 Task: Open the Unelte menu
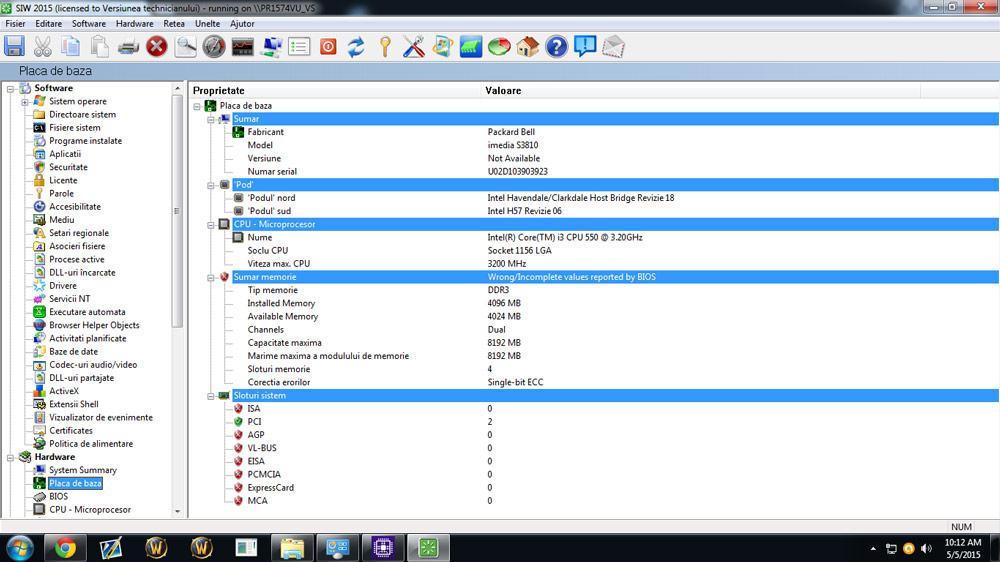click(x=207, y=24)
